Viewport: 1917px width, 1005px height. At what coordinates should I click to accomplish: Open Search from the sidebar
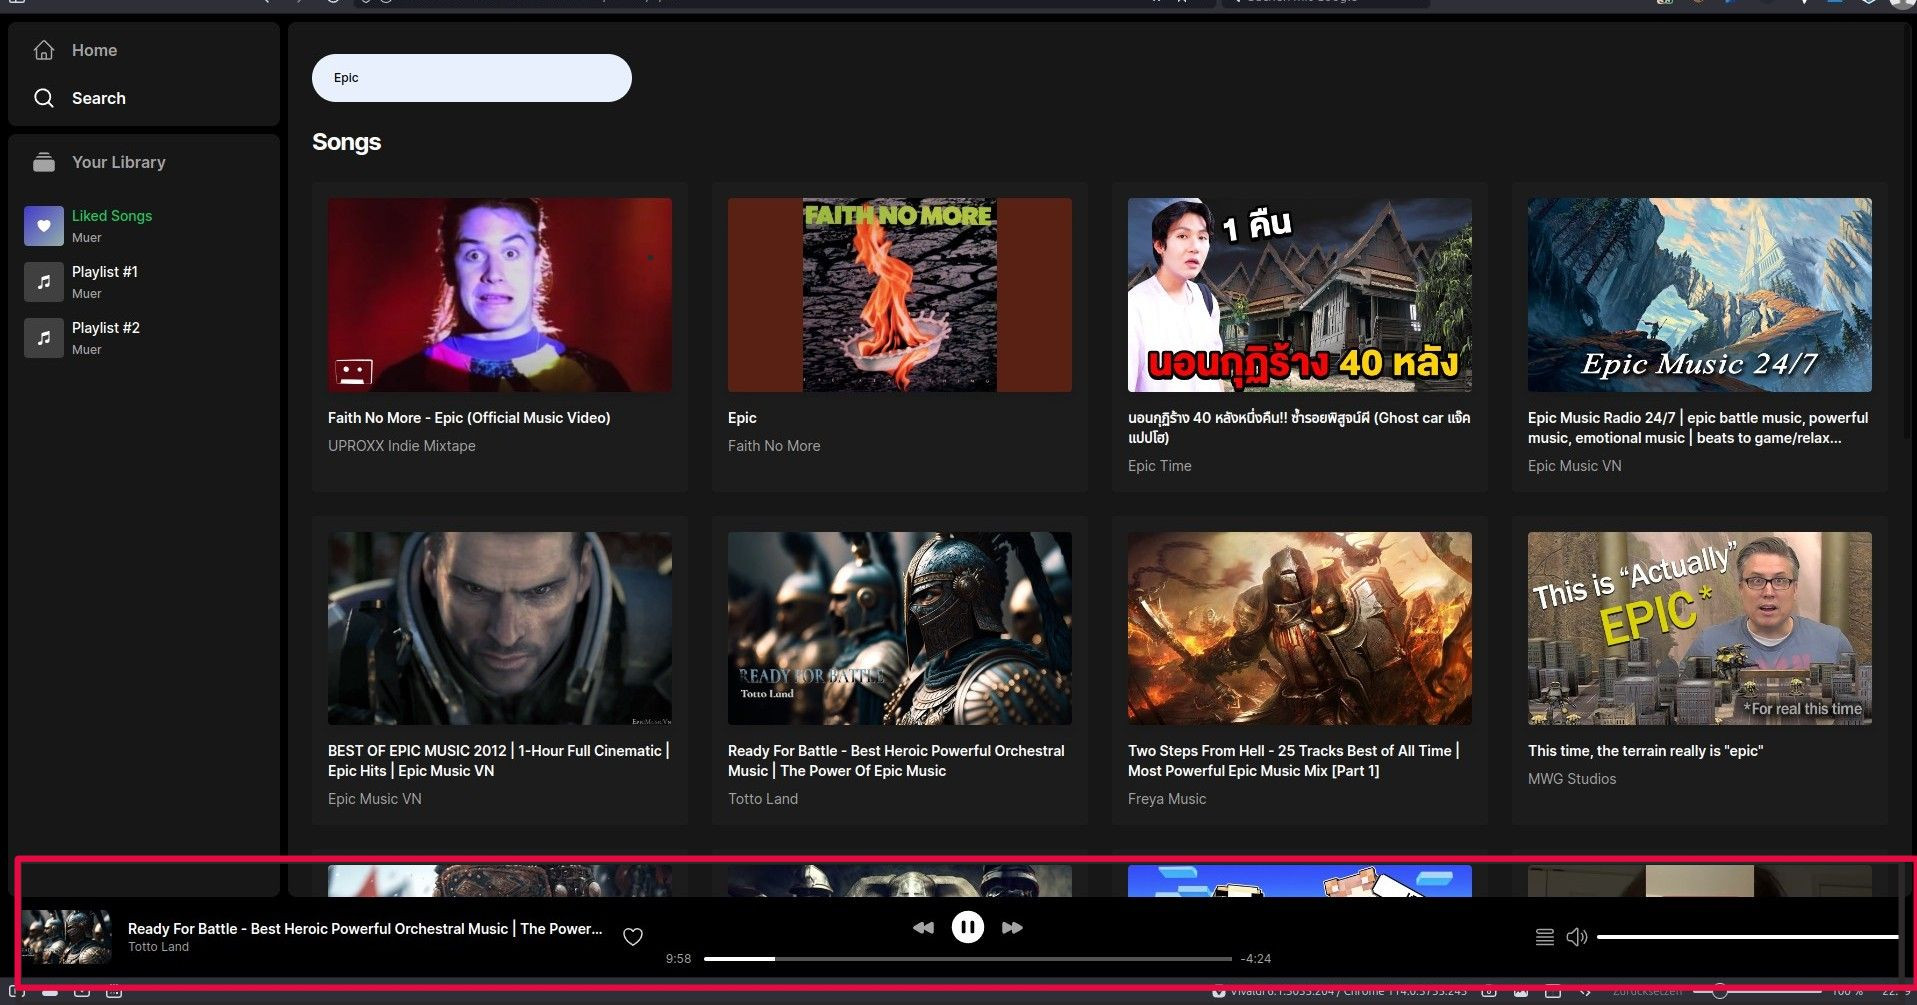98,98
